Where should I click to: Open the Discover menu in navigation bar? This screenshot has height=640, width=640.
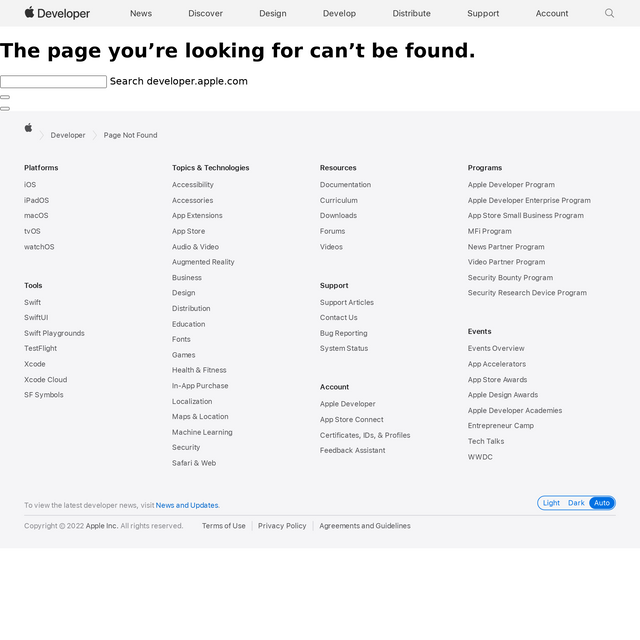[205, 13]
